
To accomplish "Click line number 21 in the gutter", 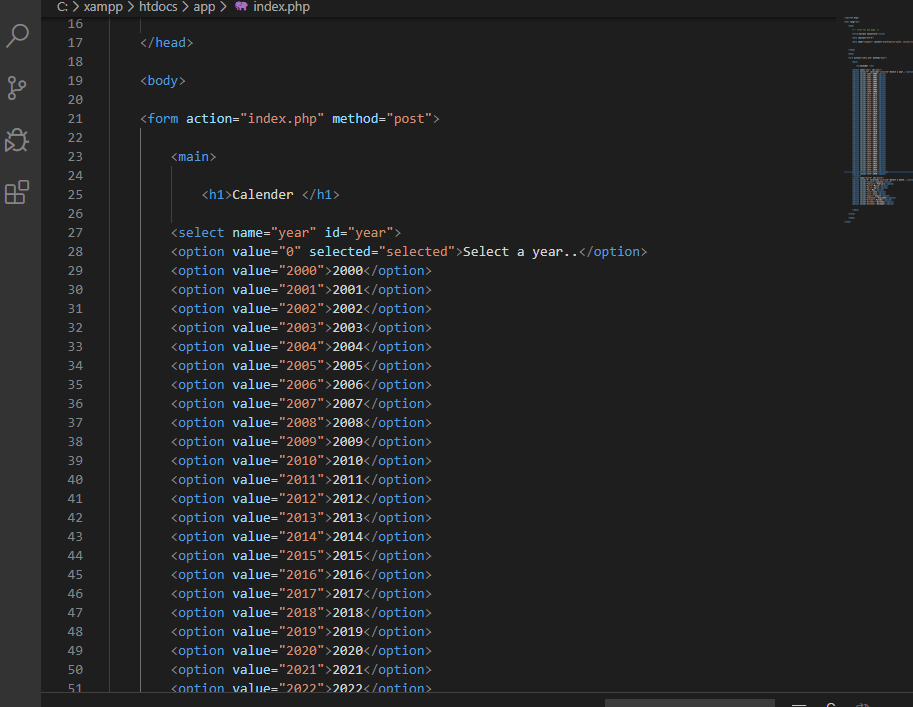I will pyautogui.click(x=75, y=119).
